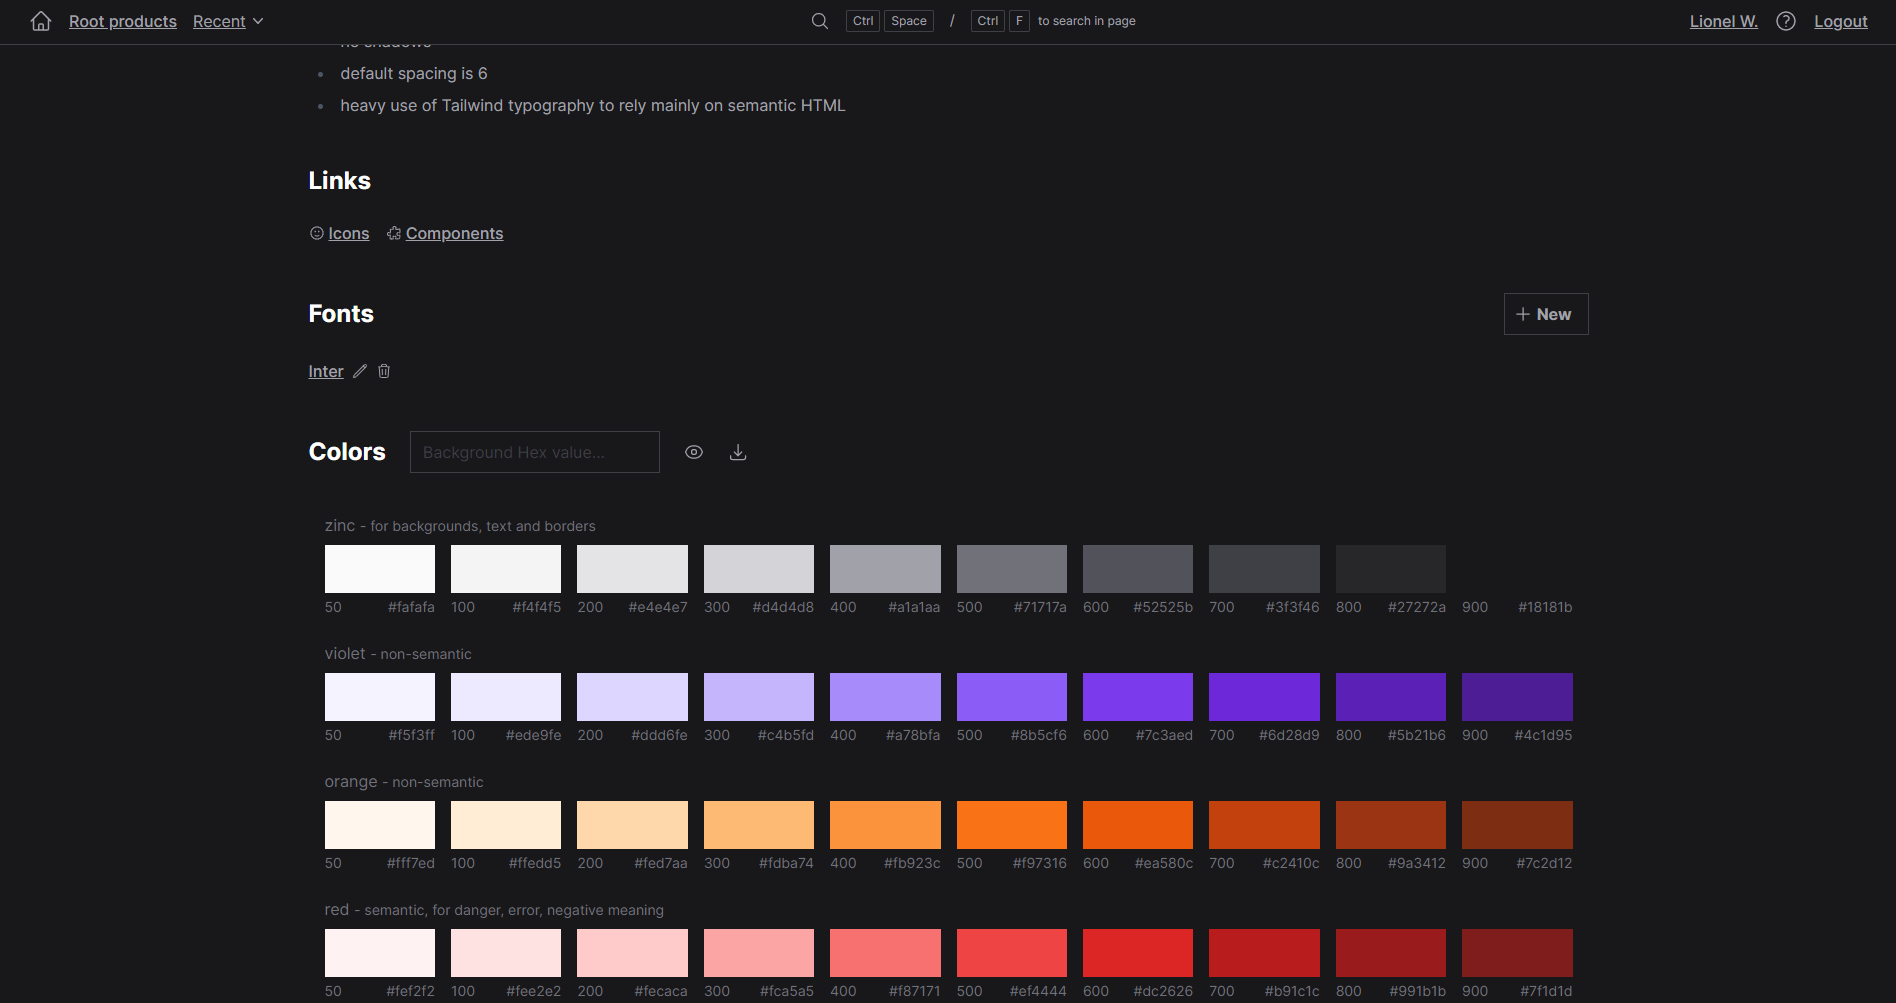Select red 700 swatch #b91c1c
Viewport: 1896px width, 1003px height.
point(1264,953)
